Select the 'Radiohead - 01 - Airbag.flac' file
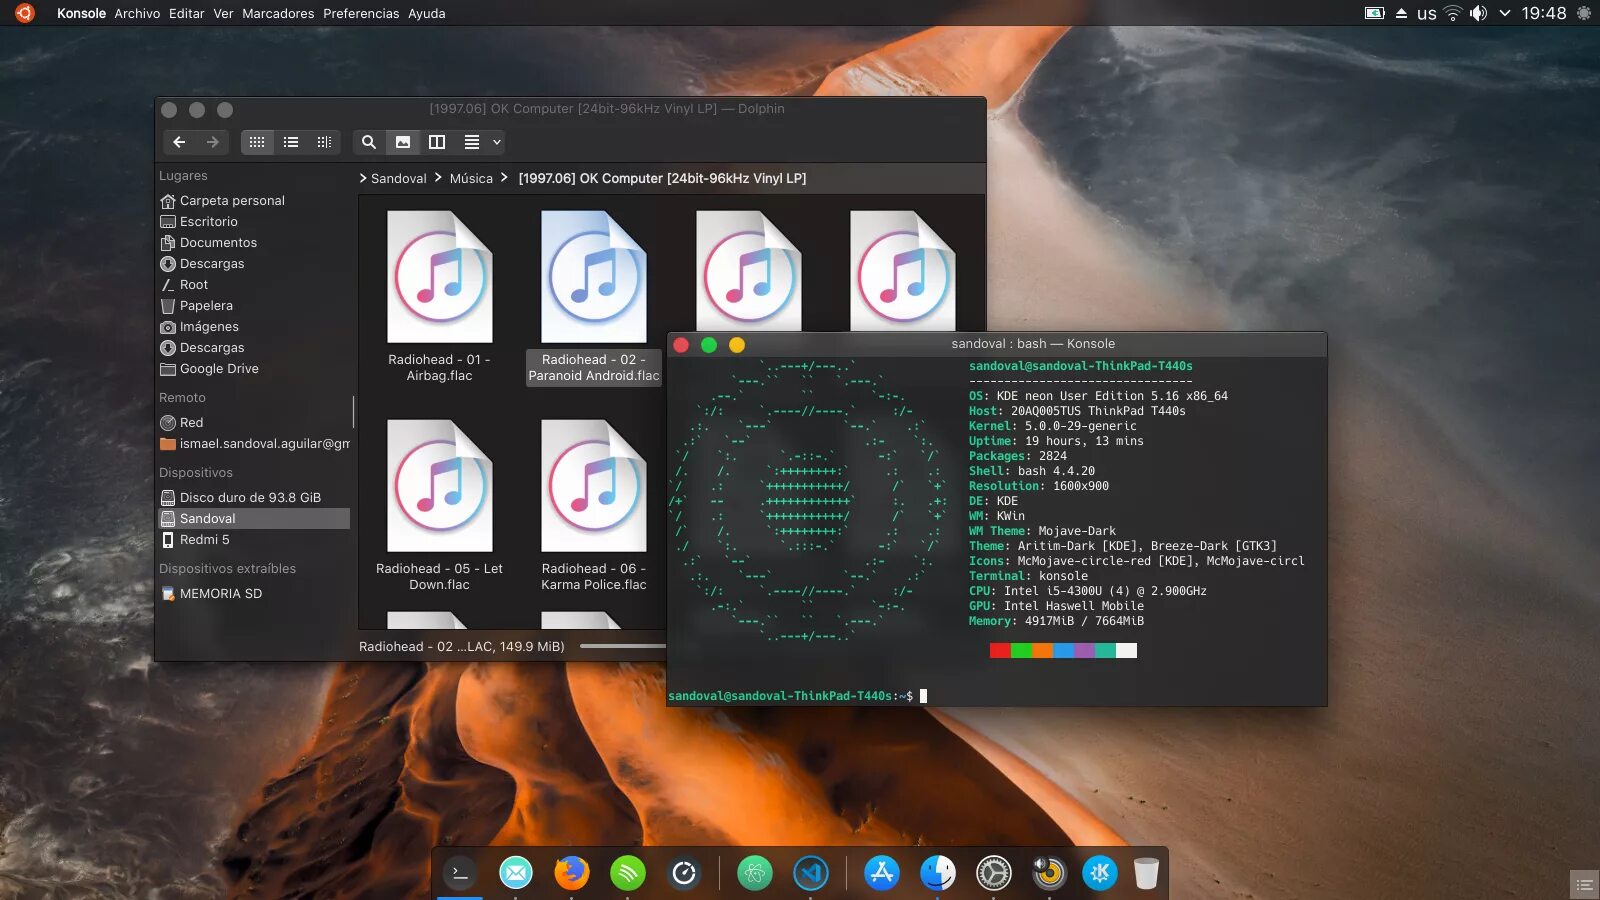The width and height of the screenshot is (1600, 900). (440, 297)
